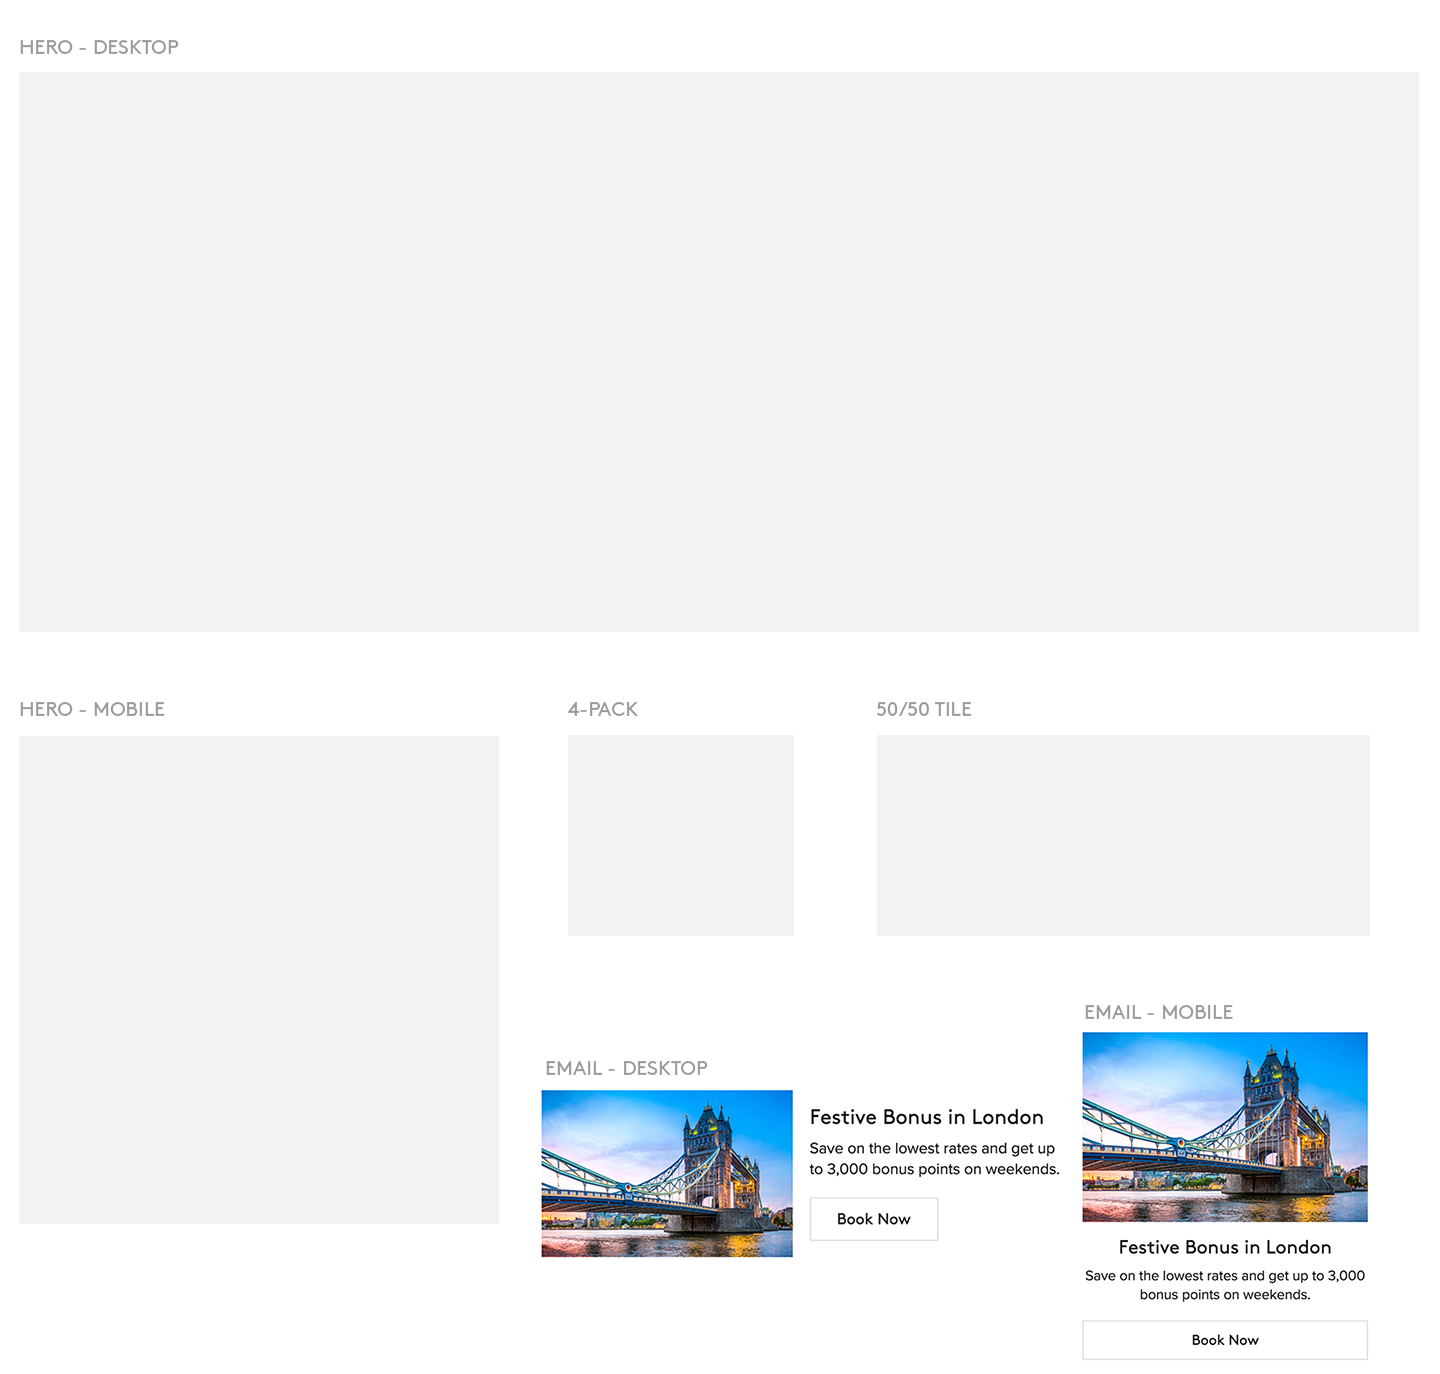Select the 4-Pack gray placeholder box
This screenshot has height=1374, width=1440.
tap(680, 835)
